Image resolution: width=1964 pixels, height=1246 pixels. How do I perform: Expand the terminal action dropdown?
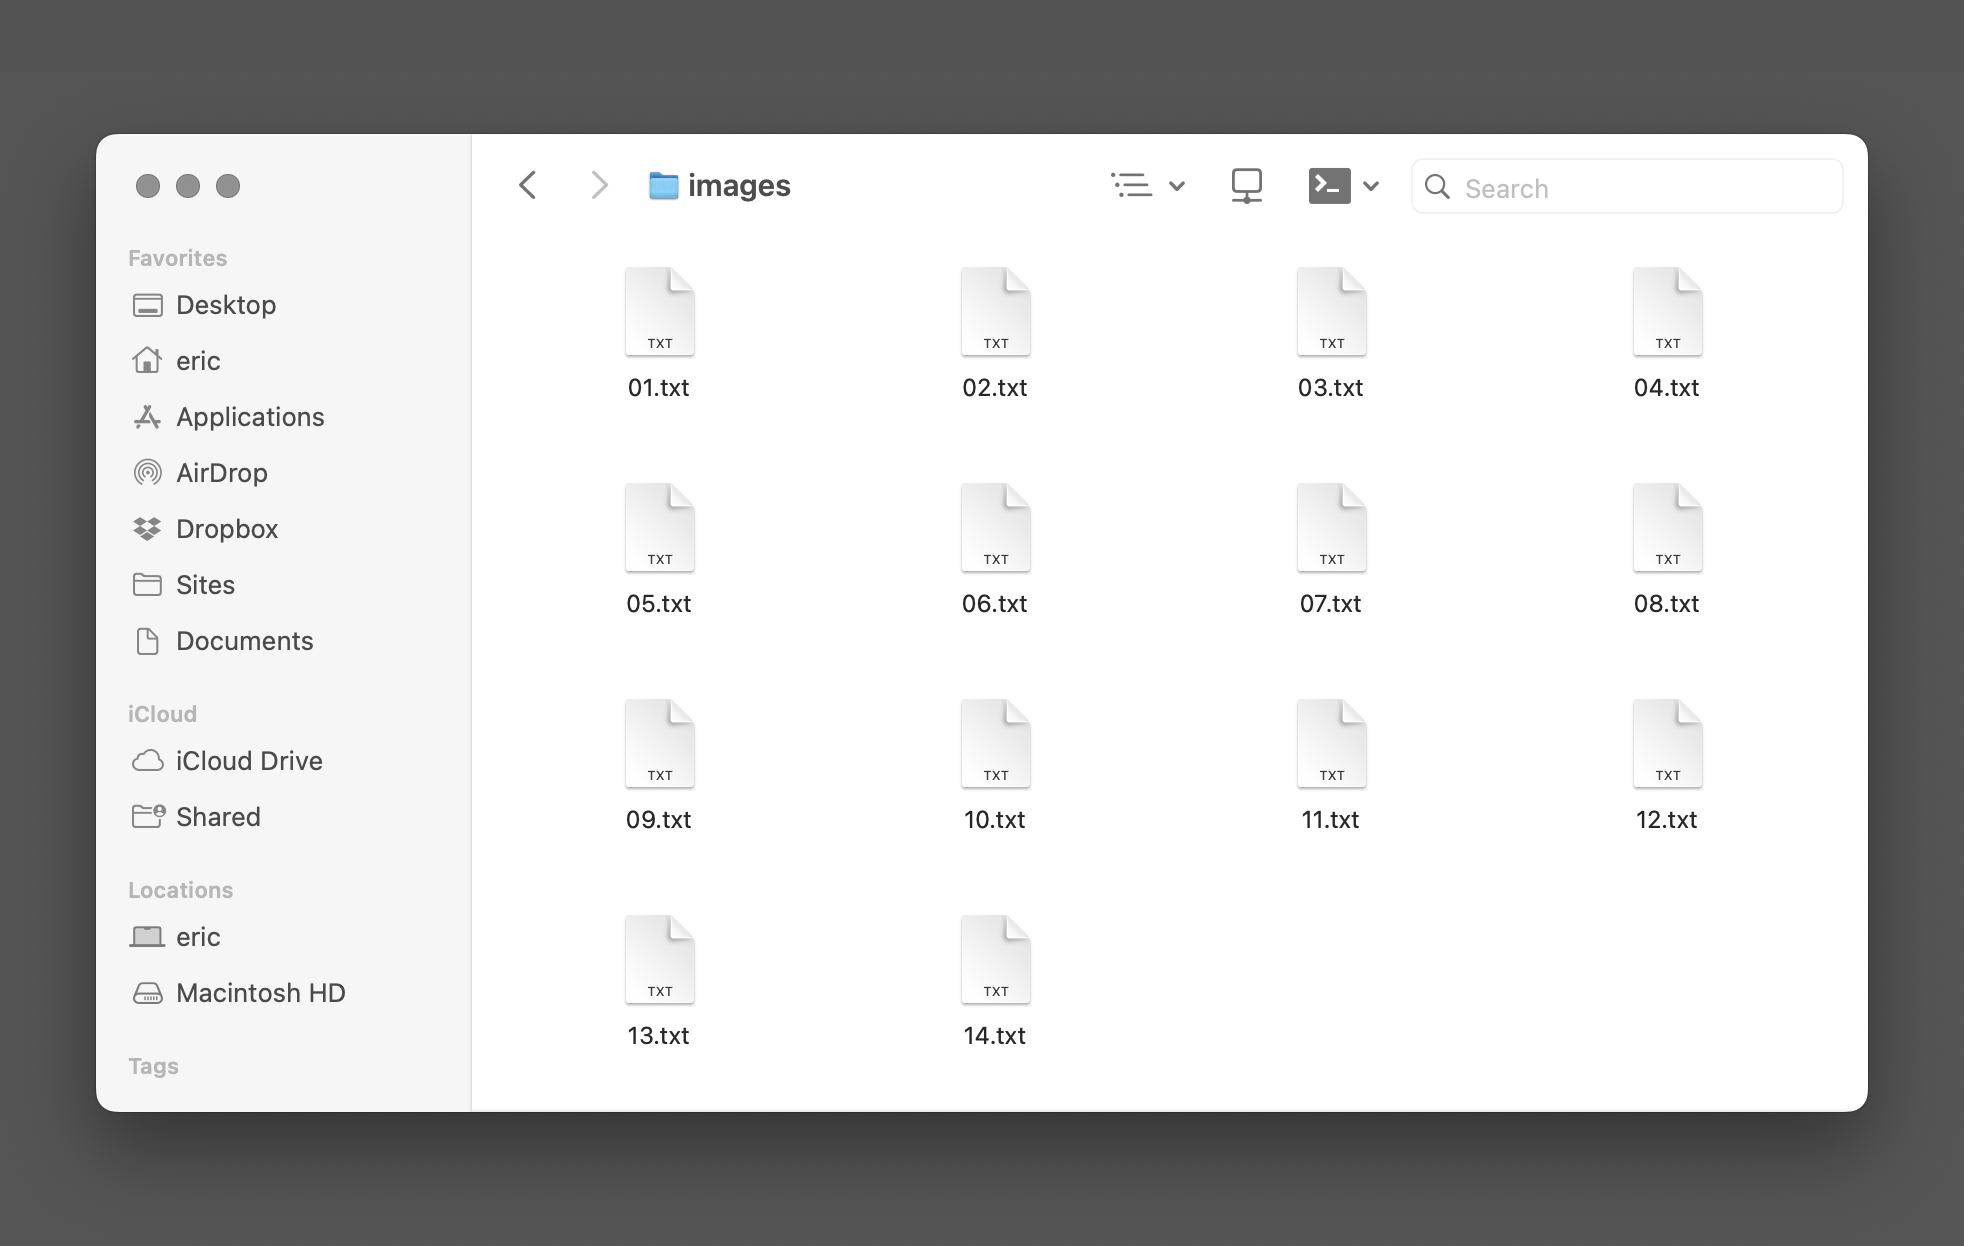[x=1370, y=186]
